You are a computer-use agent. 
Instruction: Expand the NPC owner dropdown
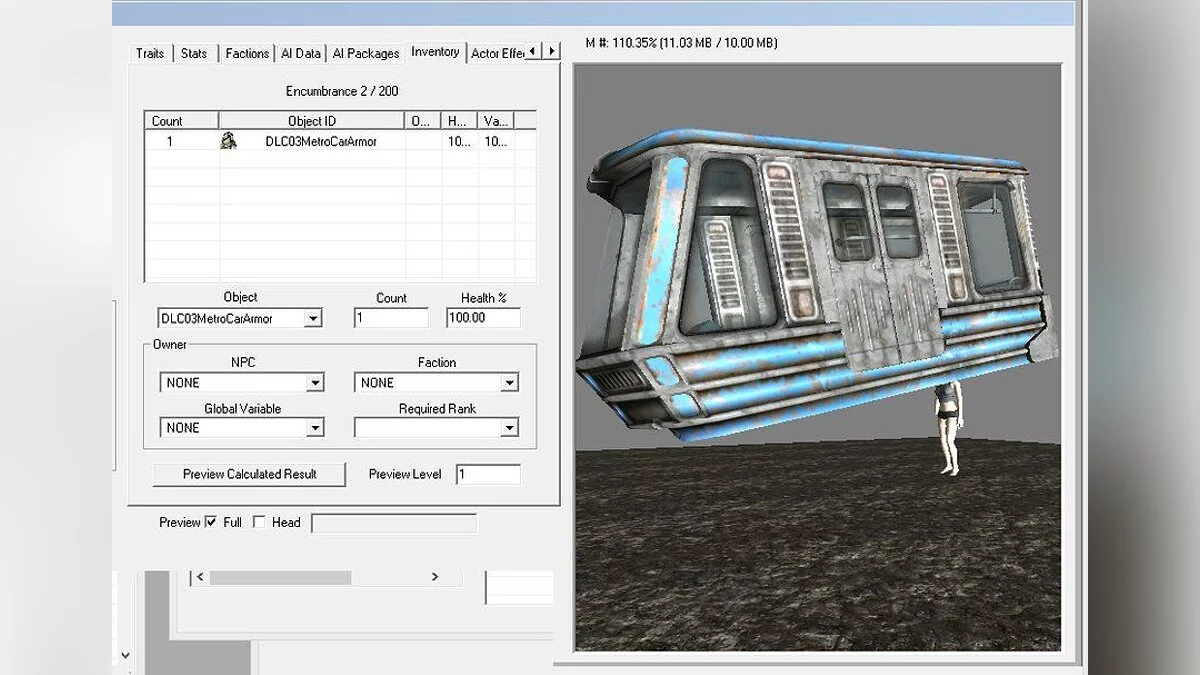(x=315, y=383)
